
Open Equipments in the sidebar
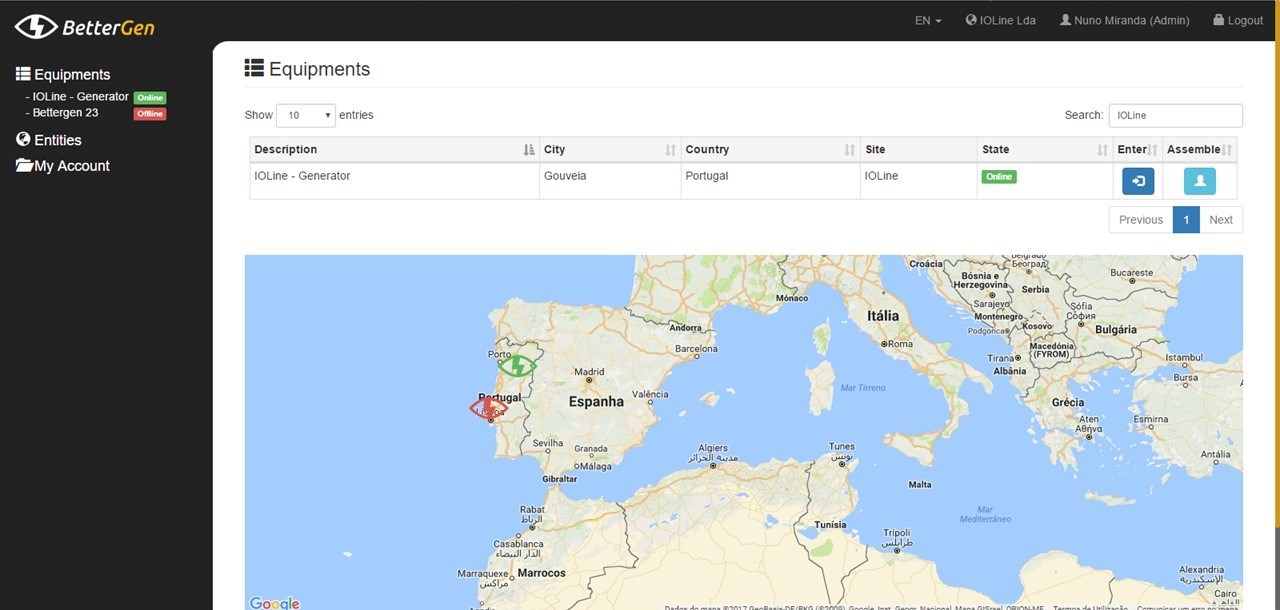click(63, 74)
